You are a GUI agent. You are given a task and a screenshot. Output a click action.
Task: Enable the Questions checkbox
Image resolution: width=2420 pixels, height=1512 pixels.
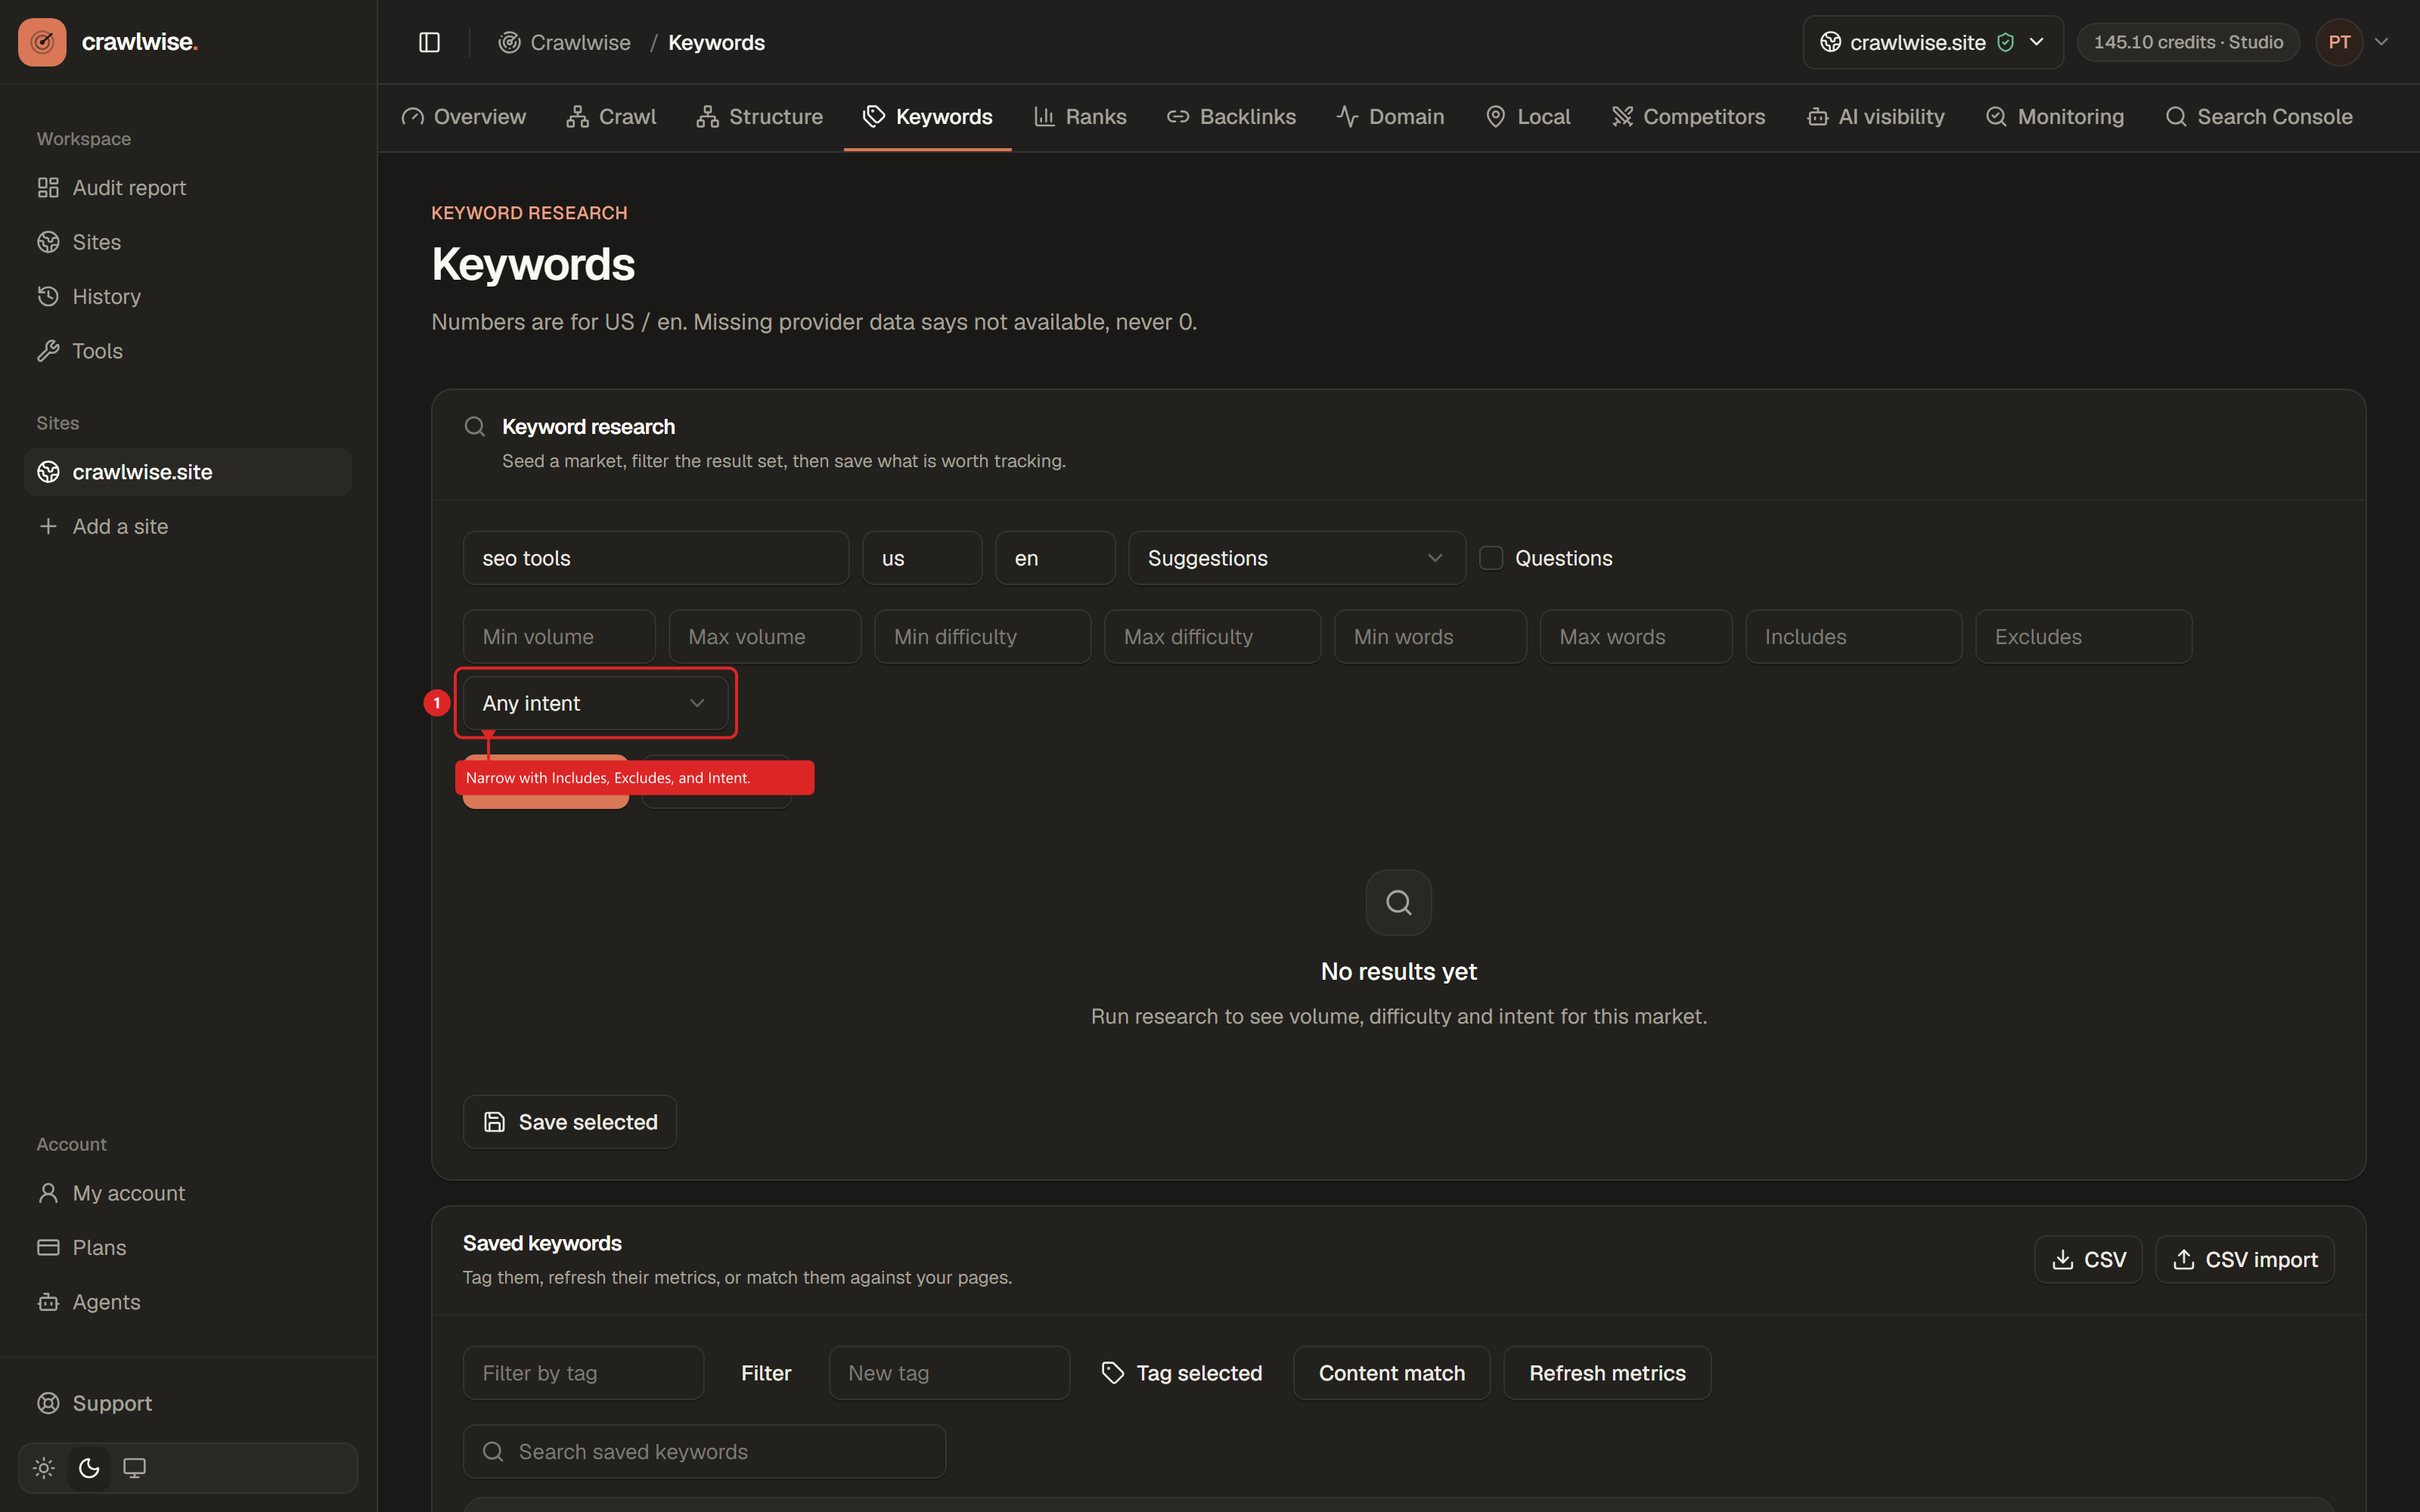click(1491, 558)
